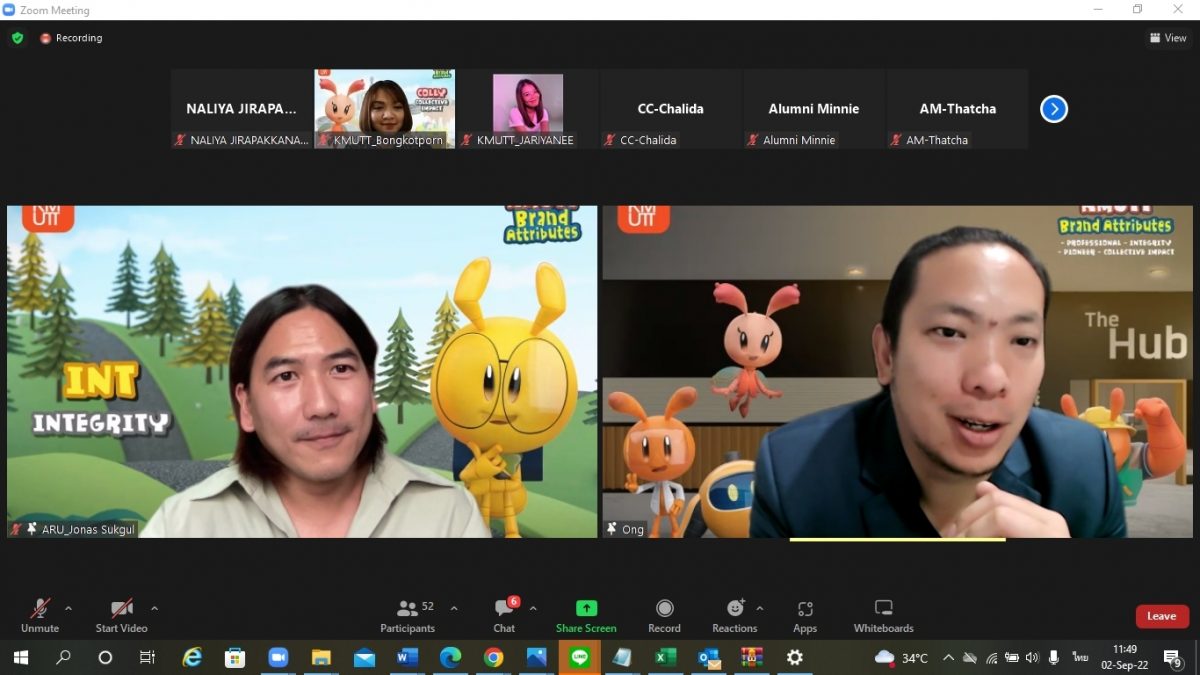Open Microsoft Word from the taskbar
1200x675 pixels.
tap(407, 657)
